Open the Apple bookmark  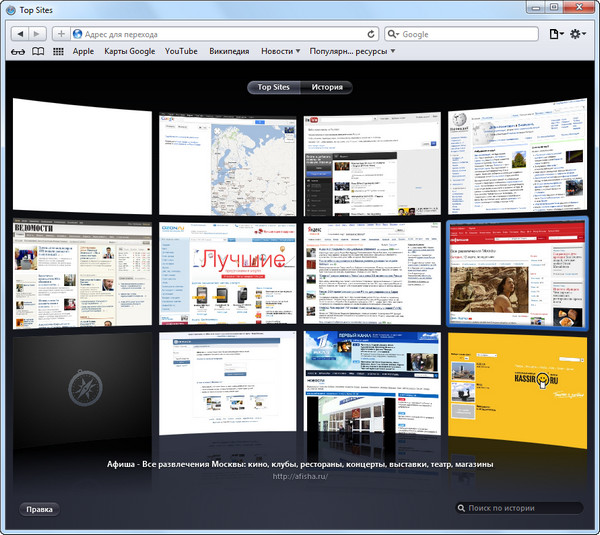(83, 51)
